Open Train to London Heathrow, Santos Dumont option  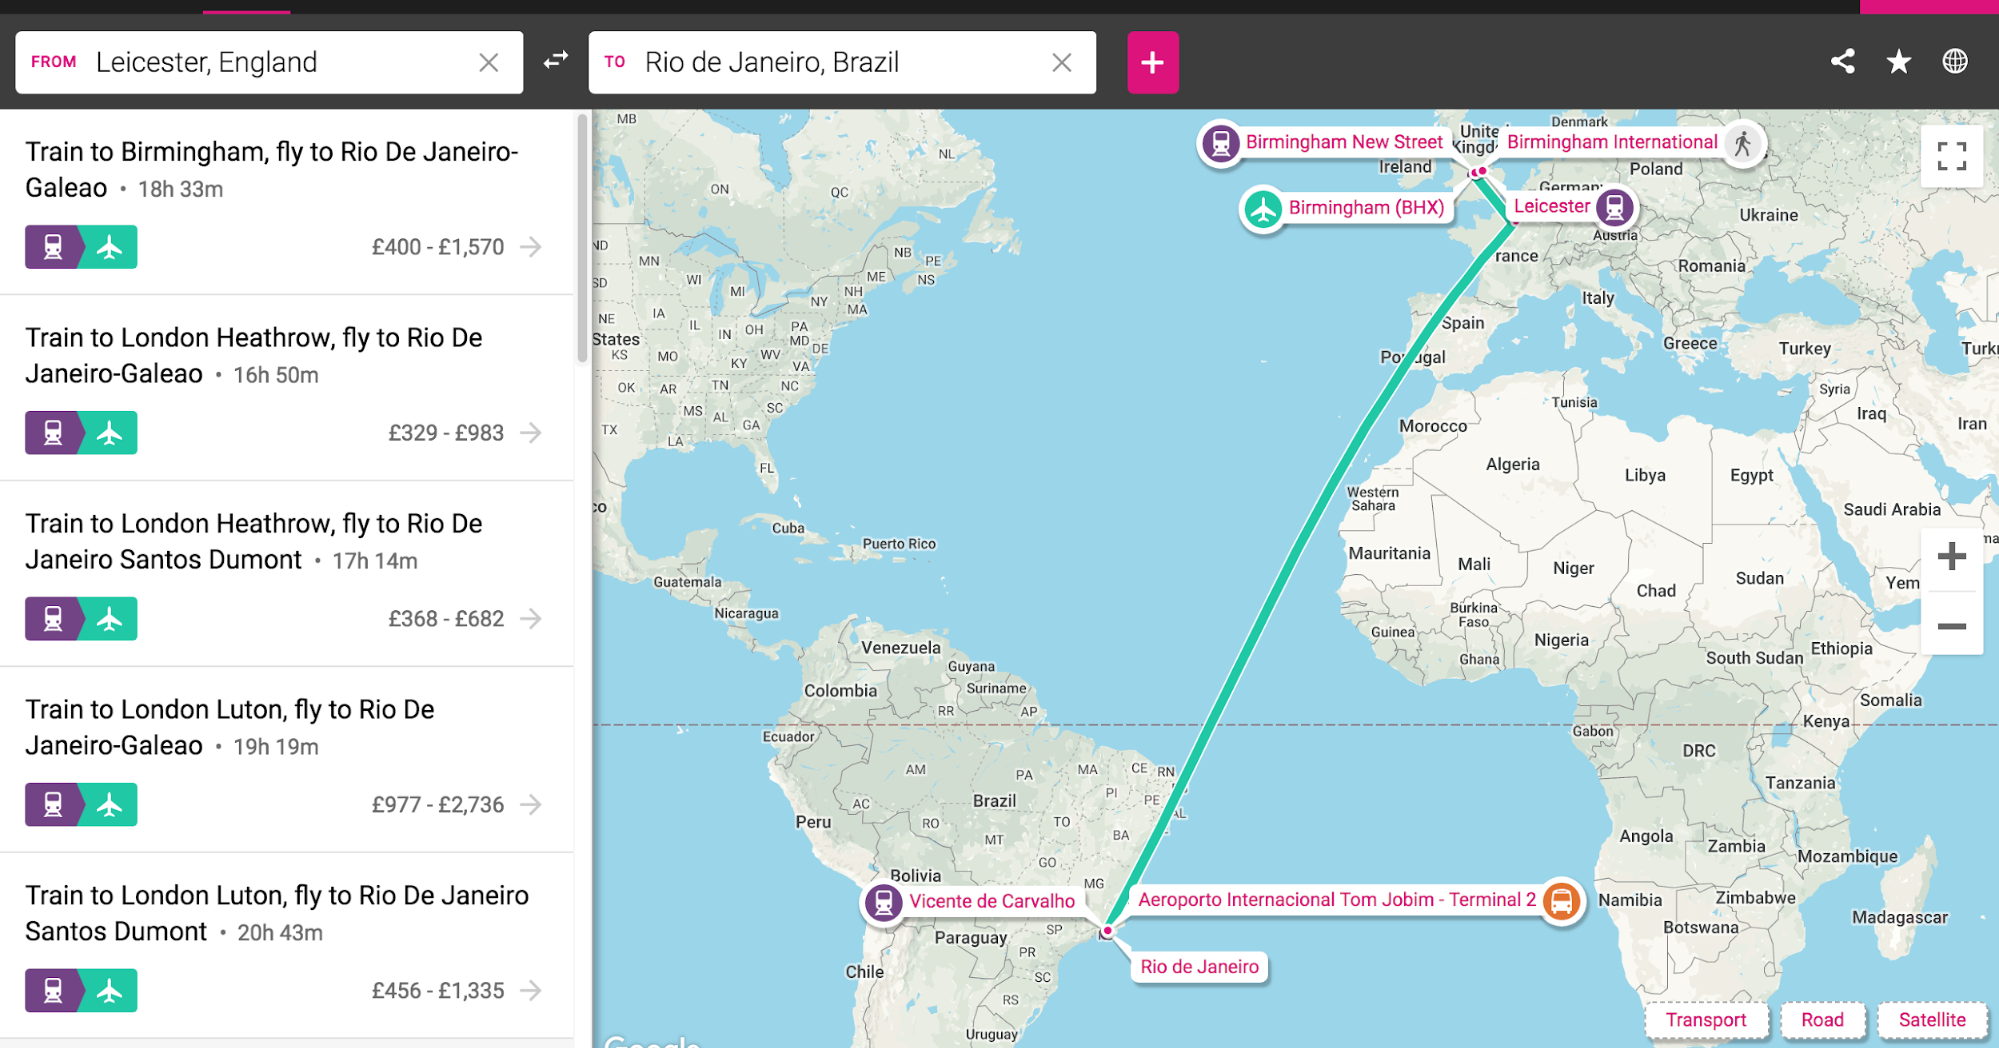tap(287, 574)
